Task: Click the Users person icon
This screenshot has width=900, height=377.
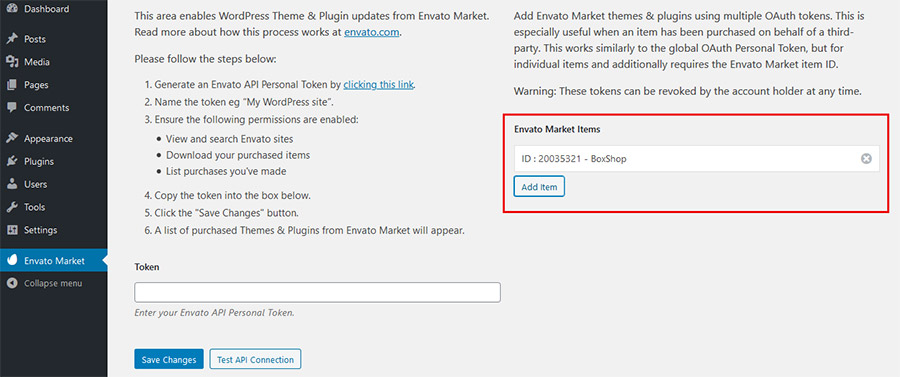Action: [x=12, y=184]
